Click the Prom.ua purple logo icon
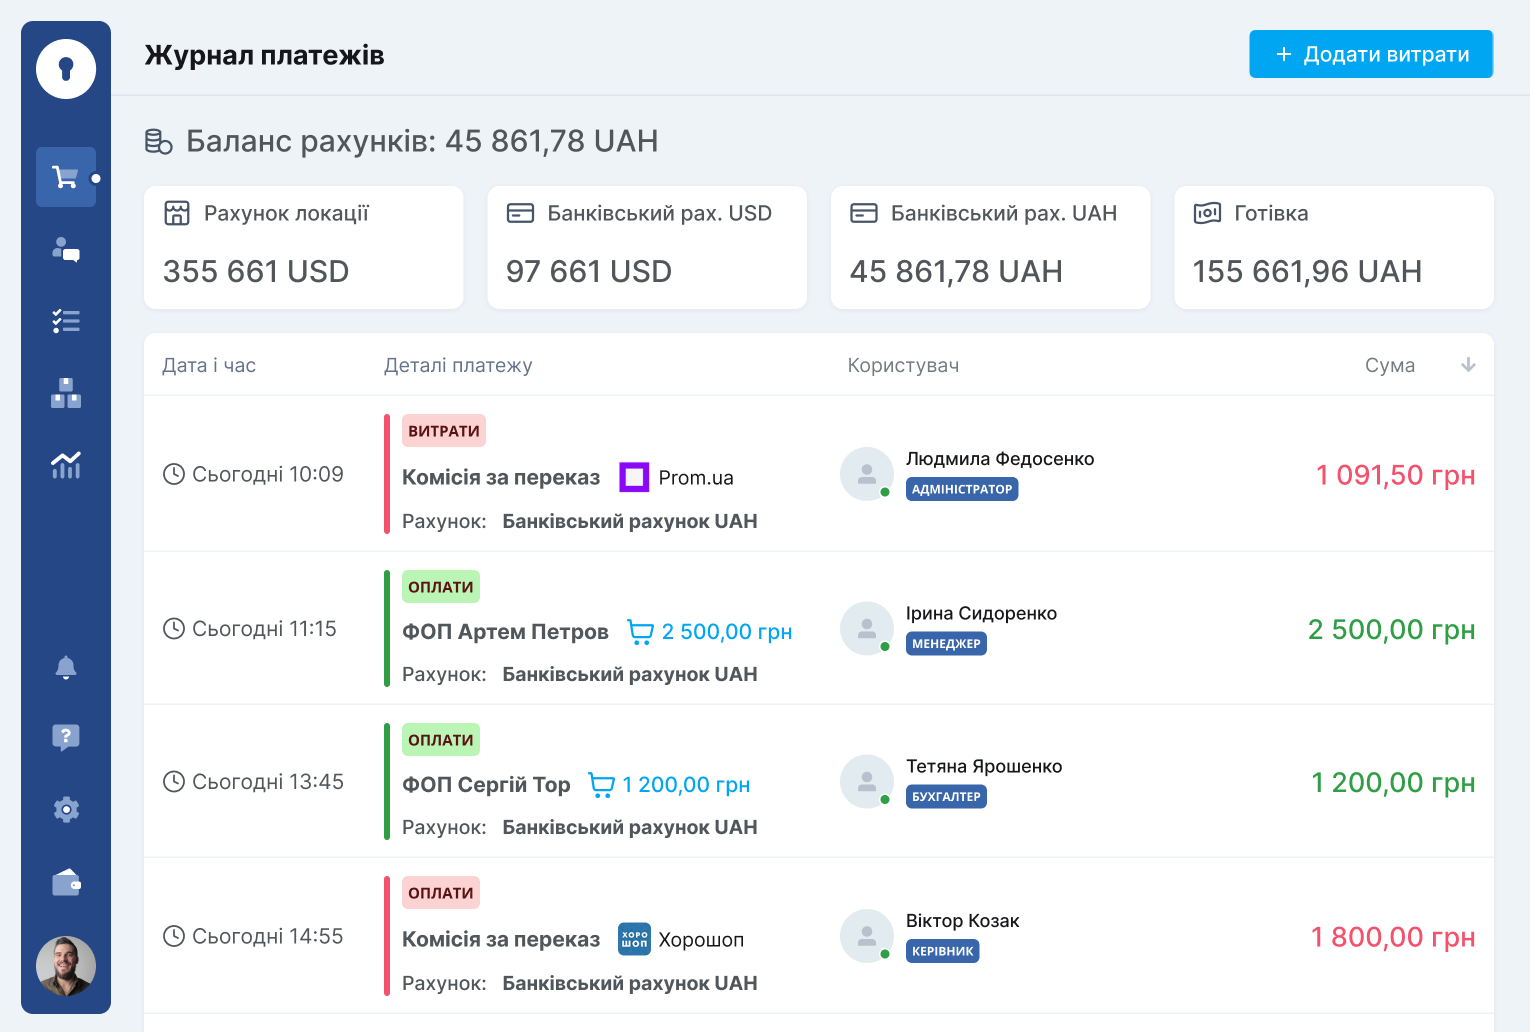Image resolution: width=1530 pixels, height=1032 pixels. click(x=634, y=478)
